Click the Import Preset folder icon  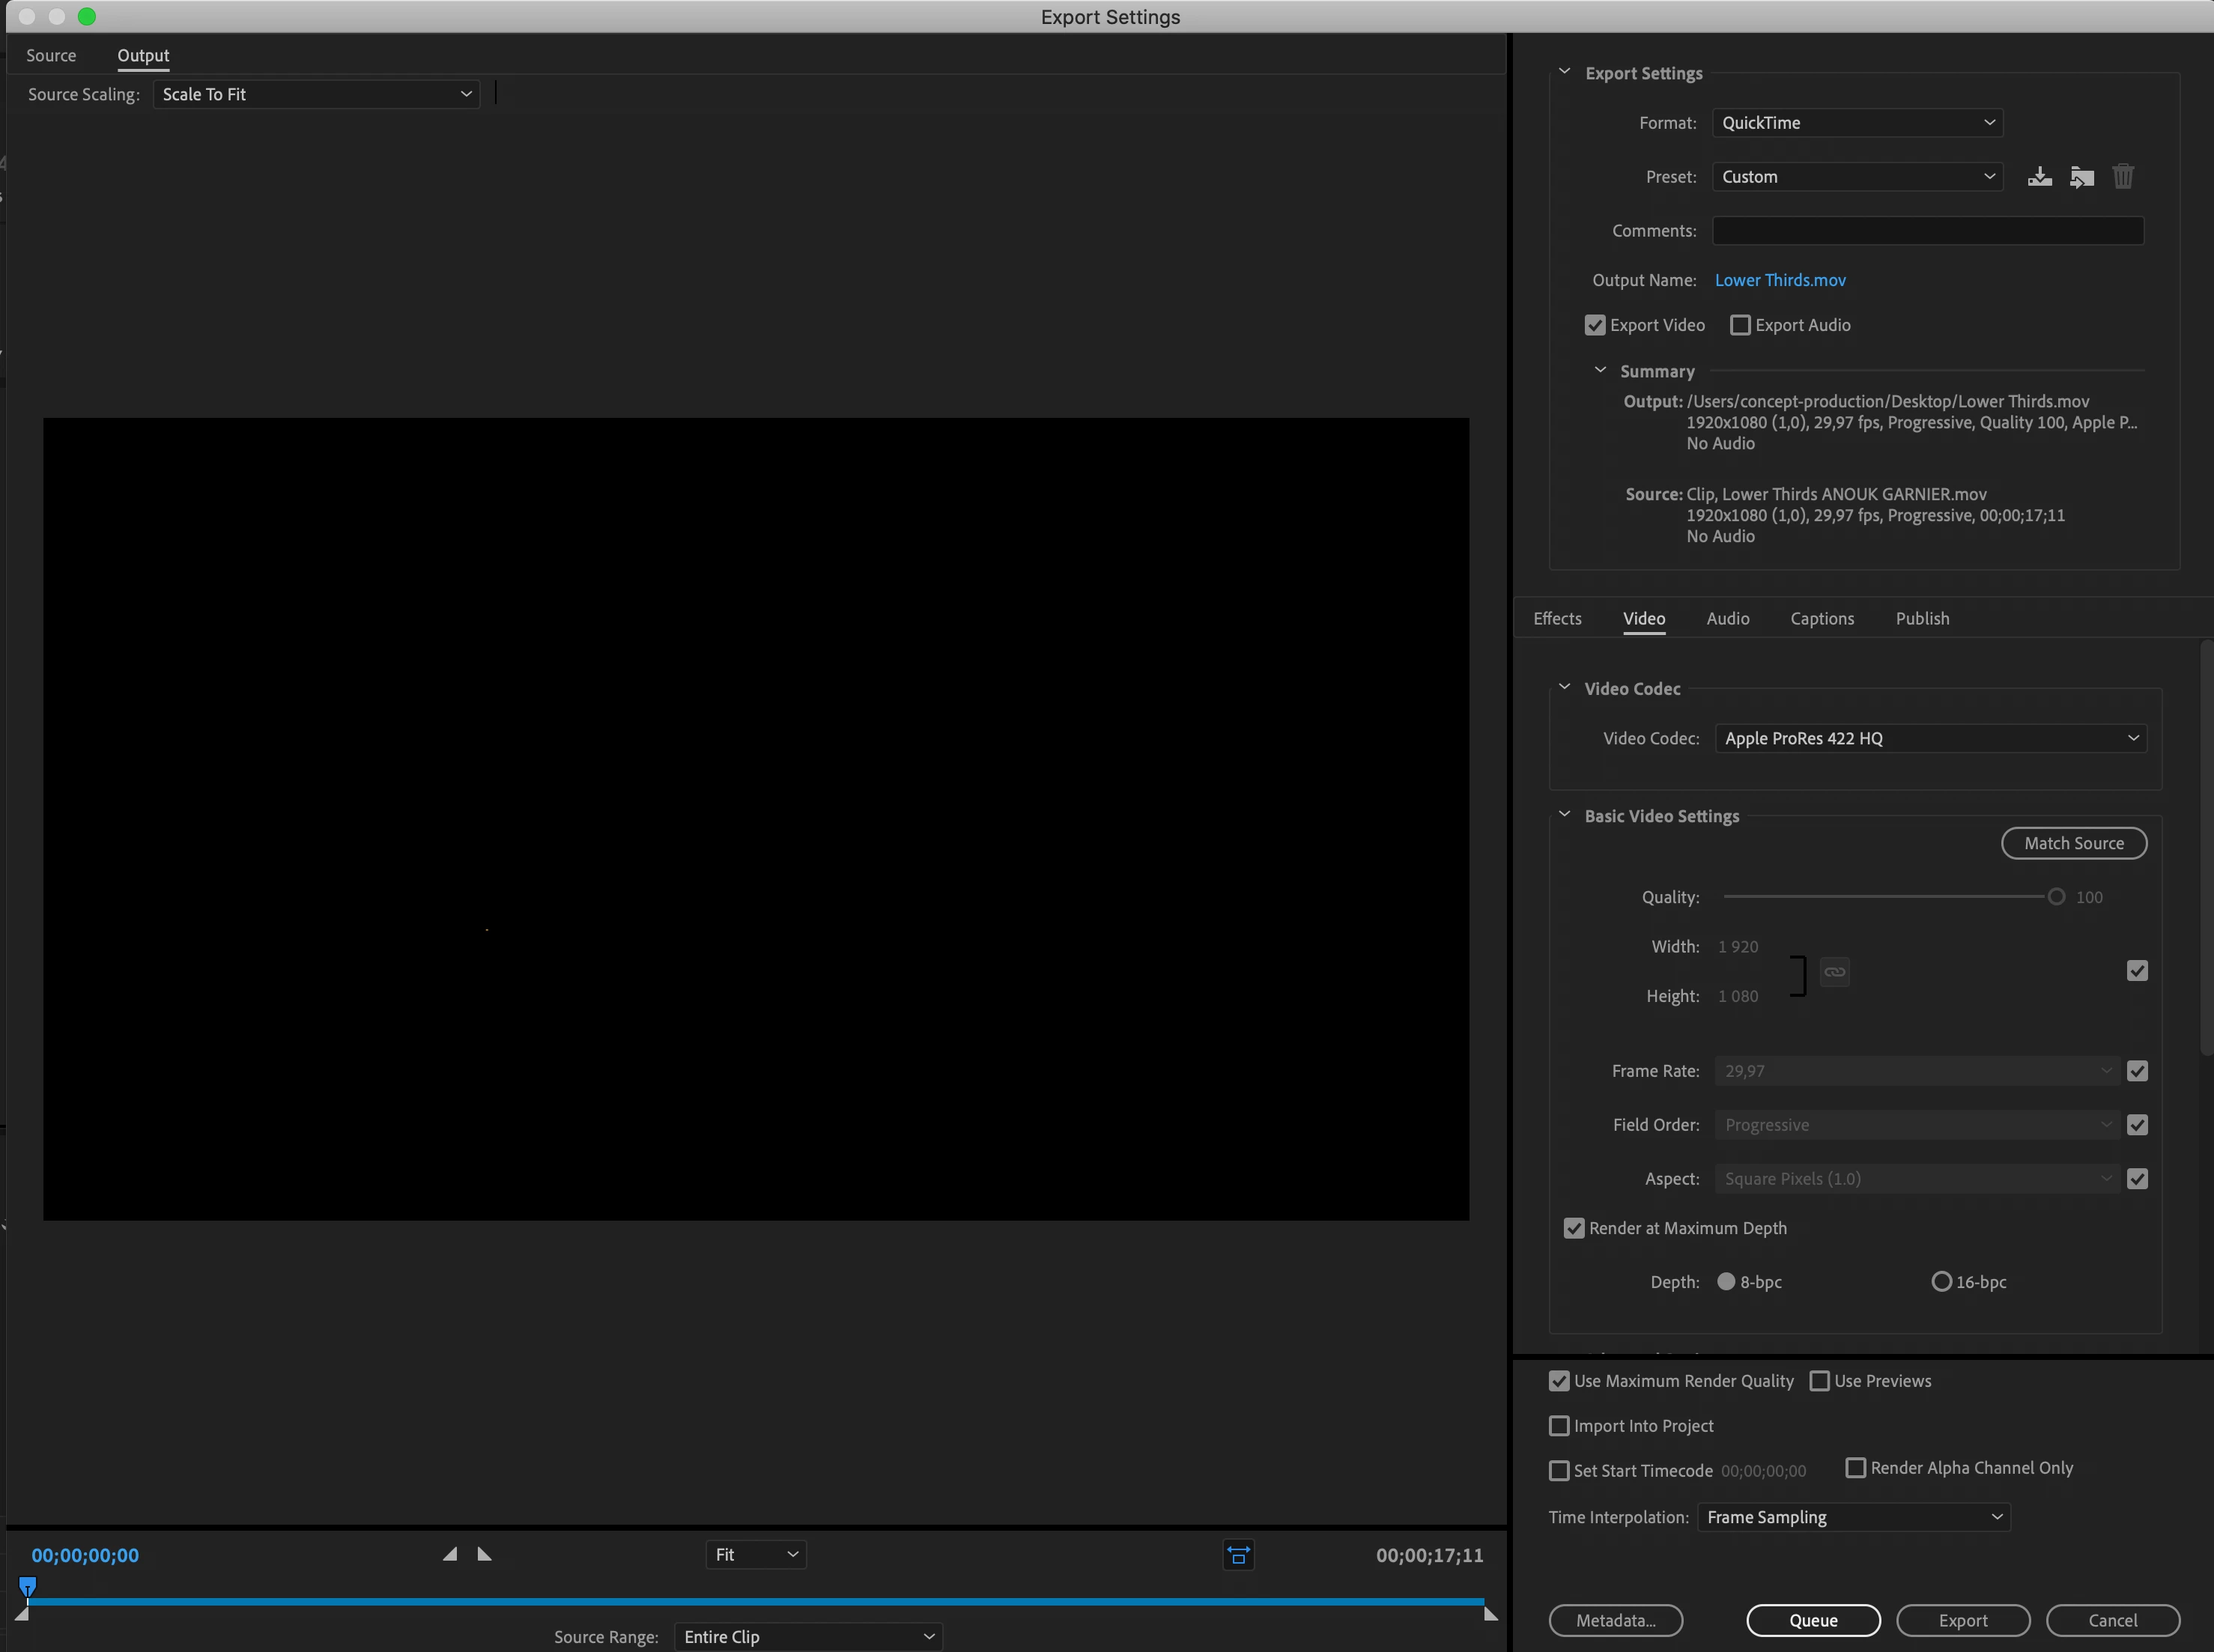[x=2081, y=177]
